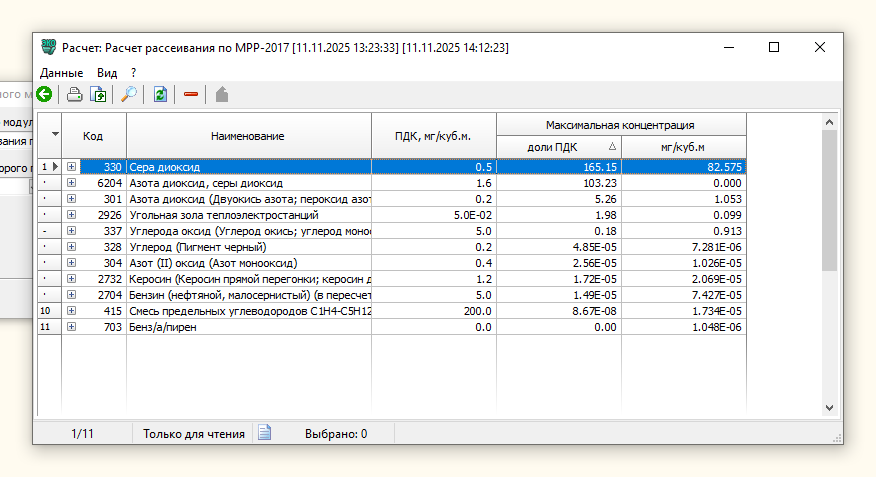Click the vertical scrollbar down arrow
The height and width of the screenshot is (477, 876).
click(x=829, y=407)
